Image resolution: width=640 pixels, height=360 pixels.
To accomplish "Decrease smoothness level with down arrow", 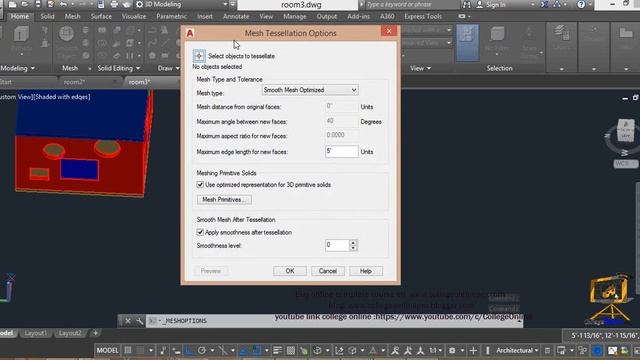I will (x=353, y=248).
